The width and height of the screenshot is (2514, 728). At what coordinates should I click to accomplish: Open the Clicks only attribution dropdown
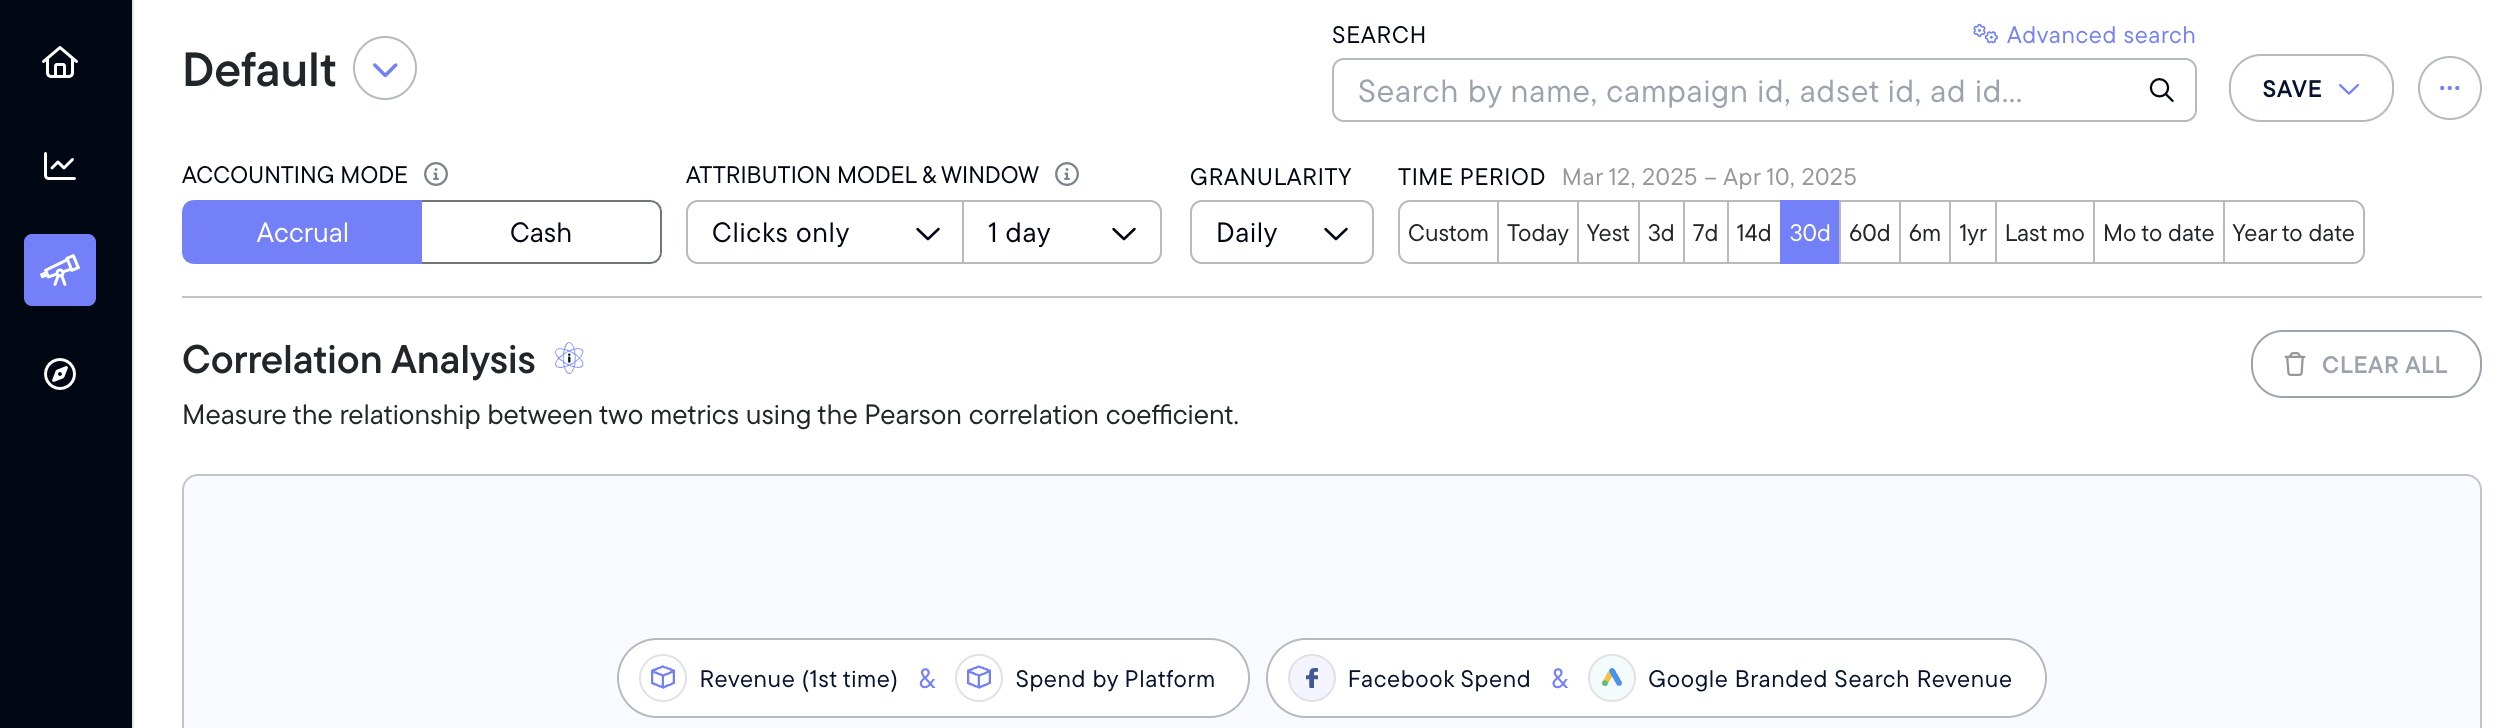[x=825, y=233]
